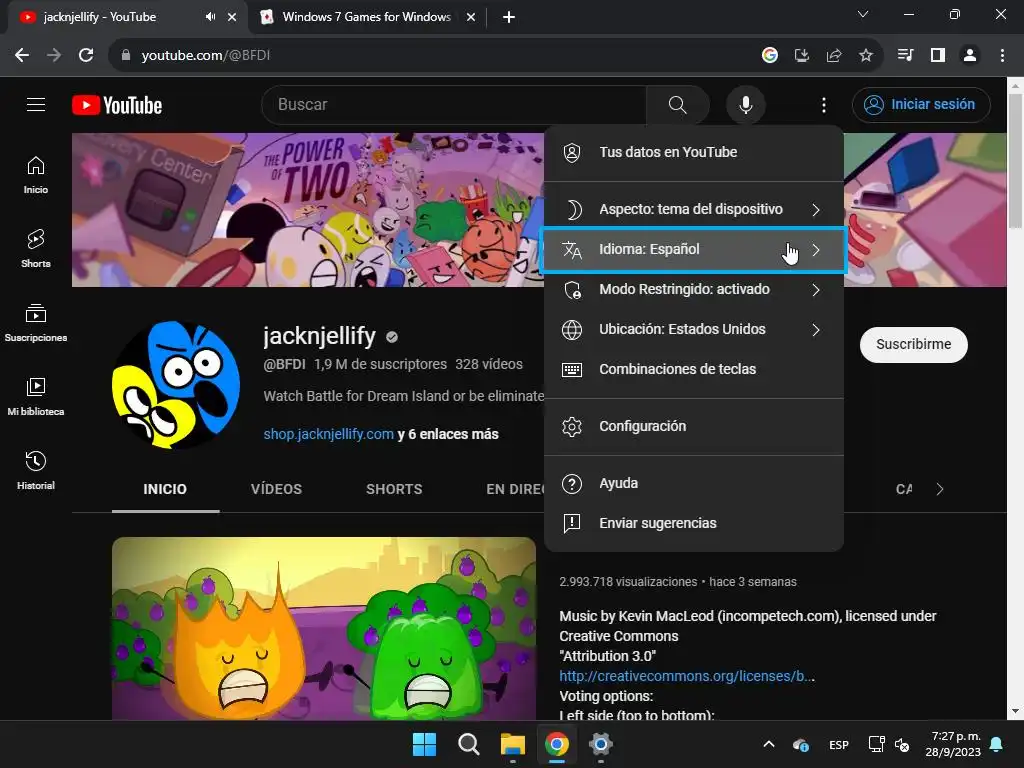Open the creativecommons.org licenses link

[687, 676]
